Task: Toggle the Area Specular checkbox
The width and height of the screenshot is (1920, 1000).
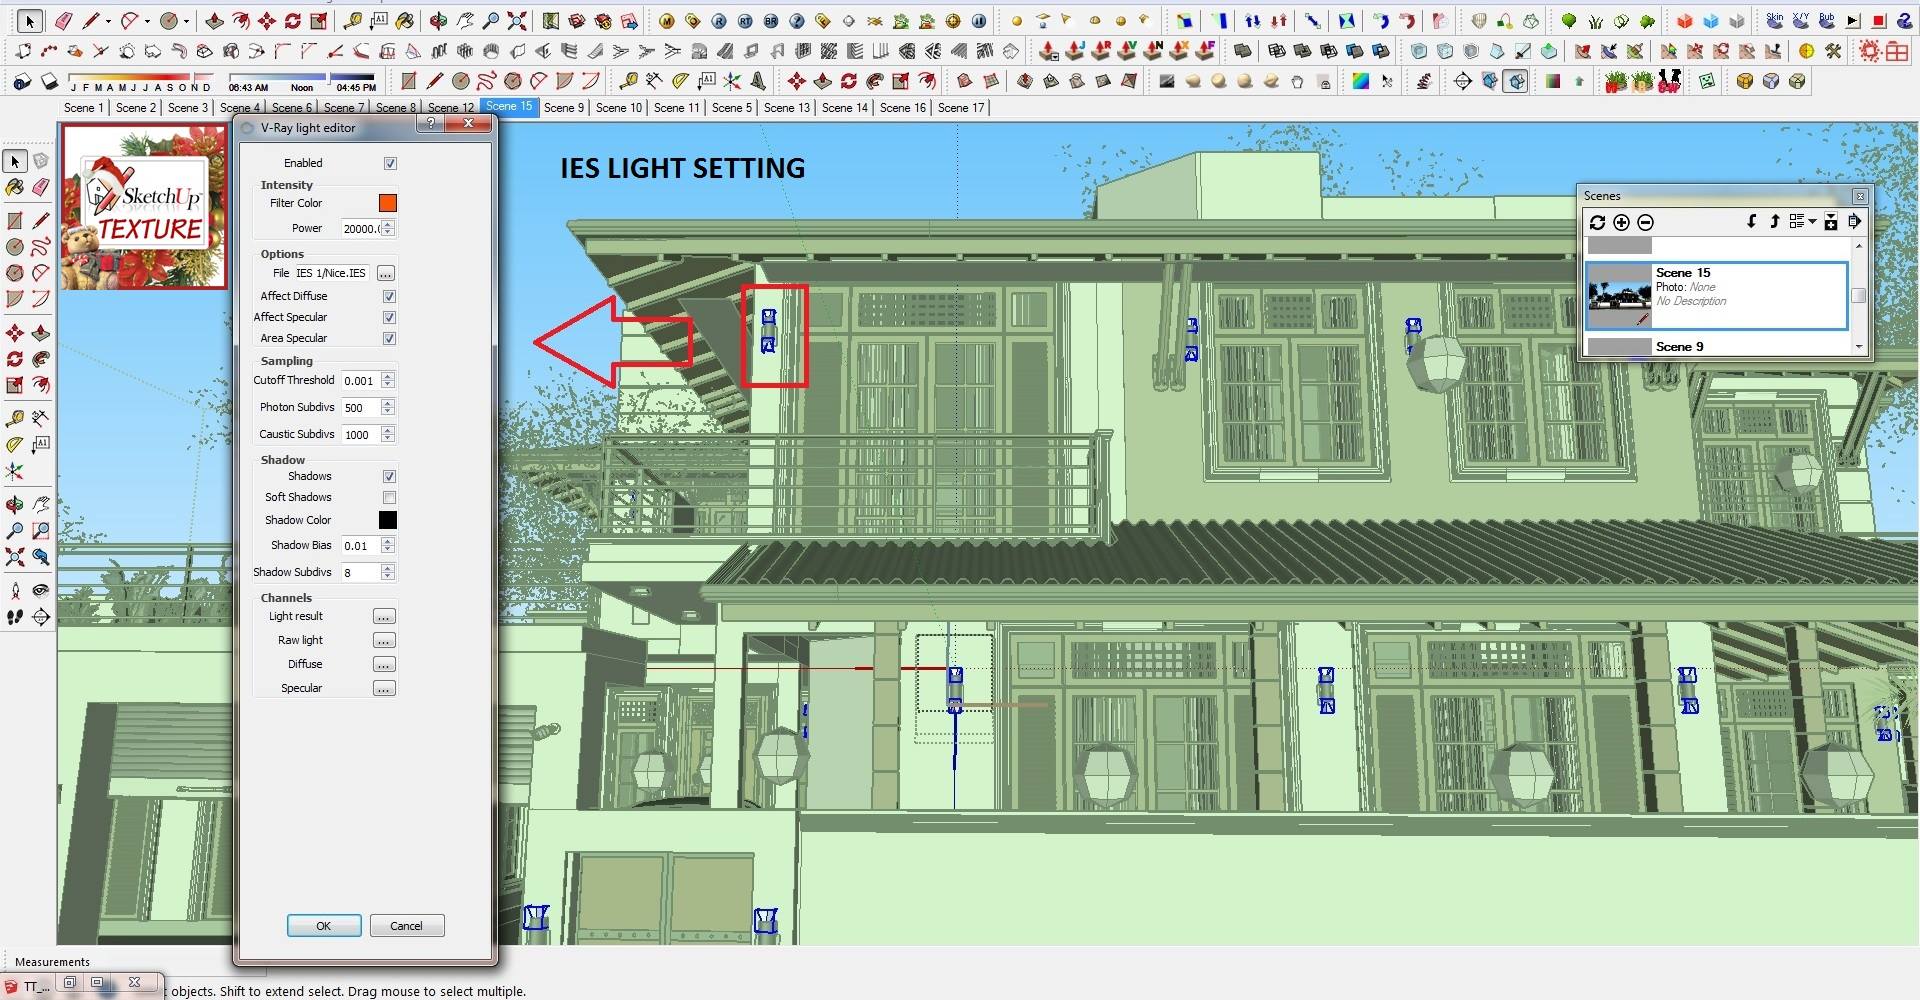Action: (390, 338)
